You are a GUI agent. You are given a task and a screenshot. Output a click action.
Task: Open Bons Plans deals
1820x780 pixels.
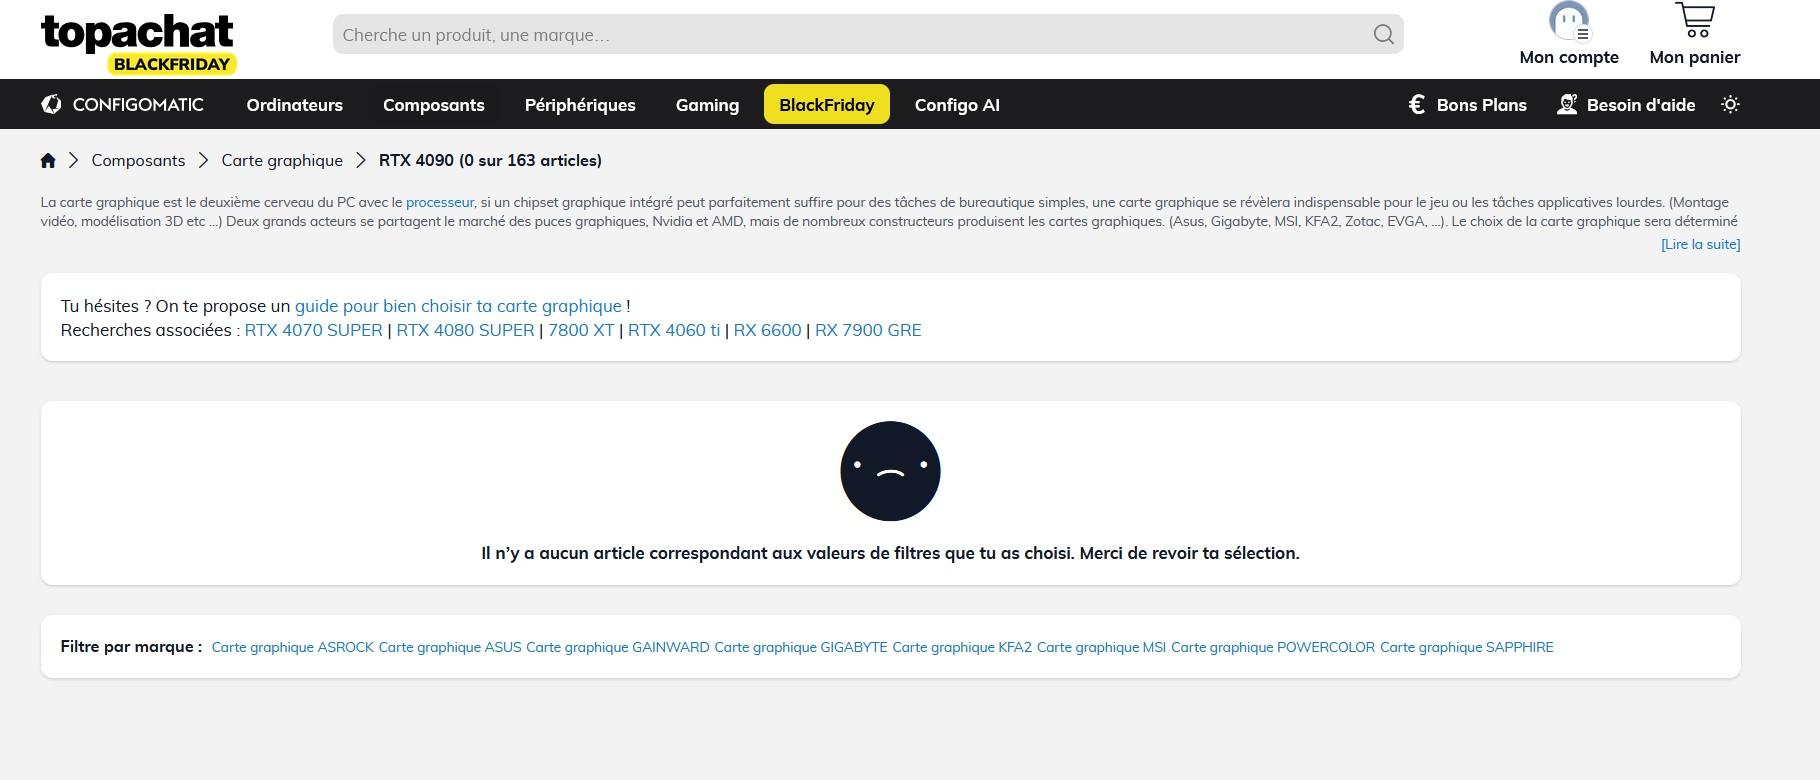coord(1467,105)
